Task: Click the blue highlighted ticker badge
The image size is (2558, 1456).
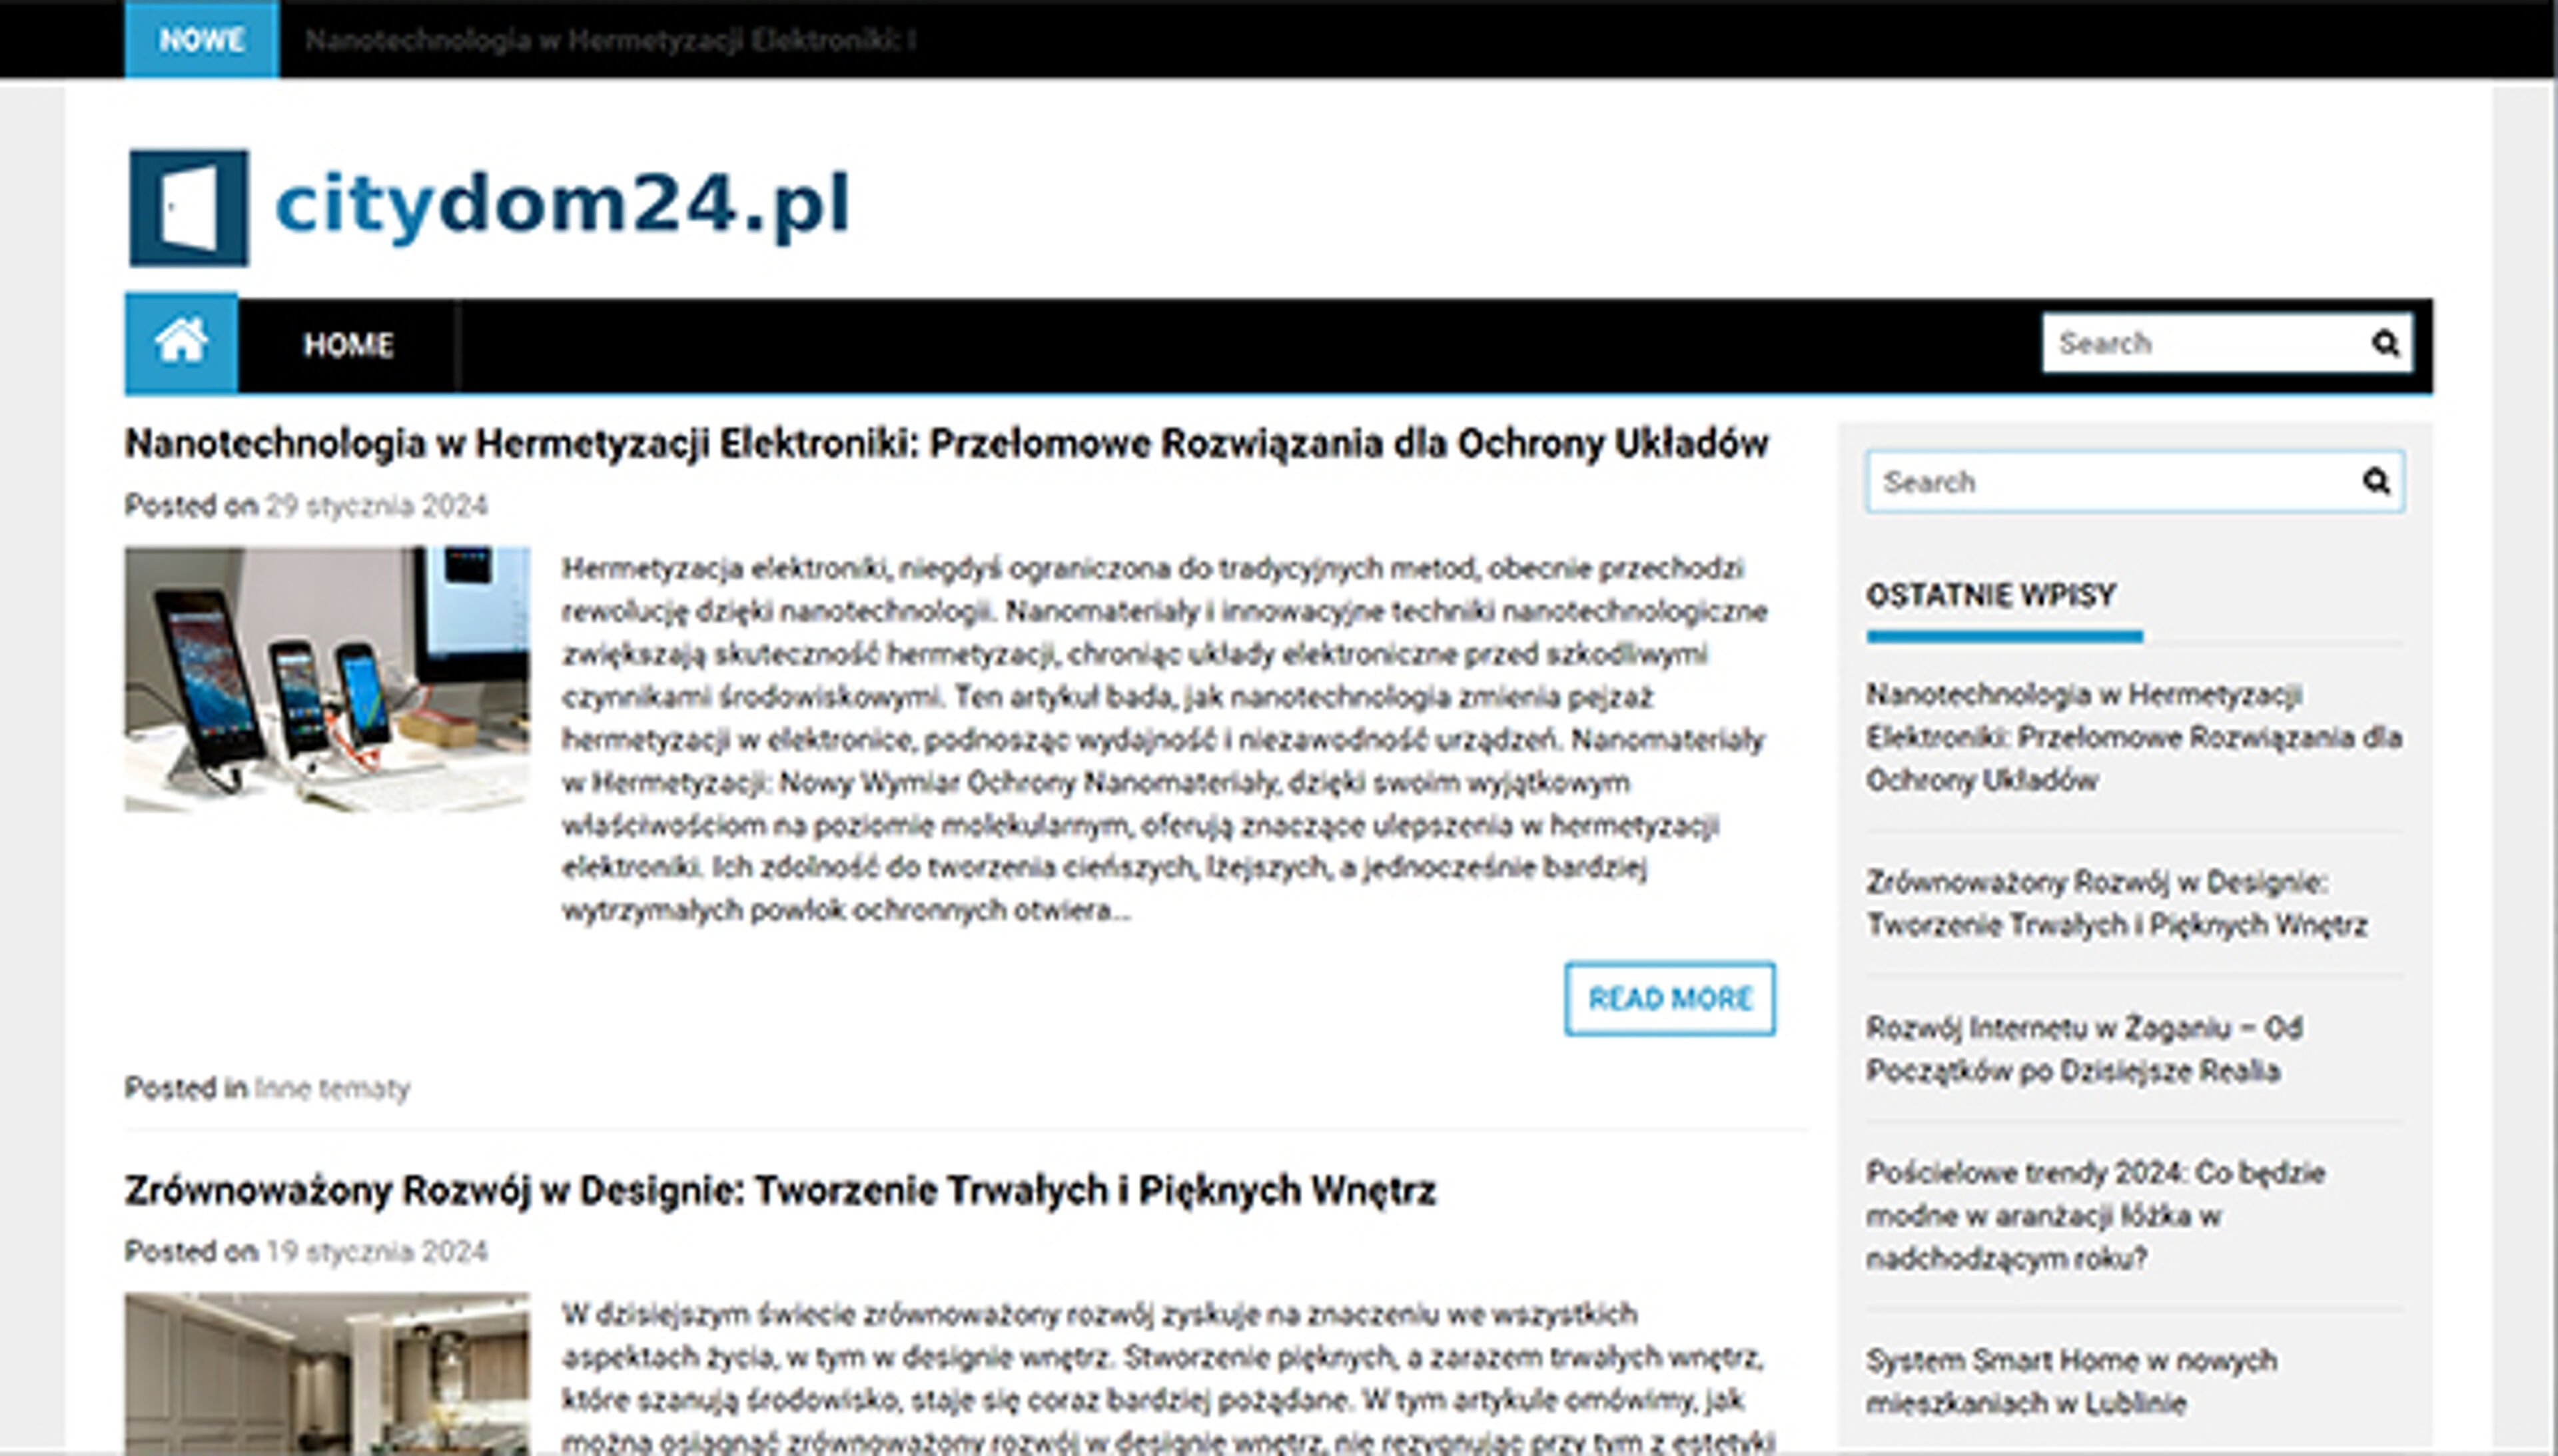Action: (199, 41)
